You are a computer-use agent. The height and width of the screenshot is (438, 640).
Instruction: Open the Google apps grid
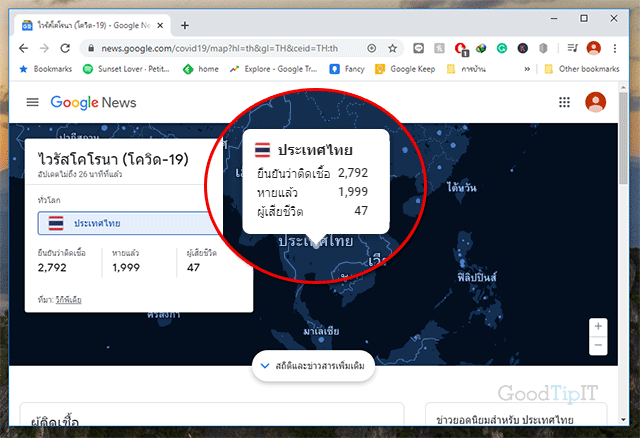pos(564,102)
